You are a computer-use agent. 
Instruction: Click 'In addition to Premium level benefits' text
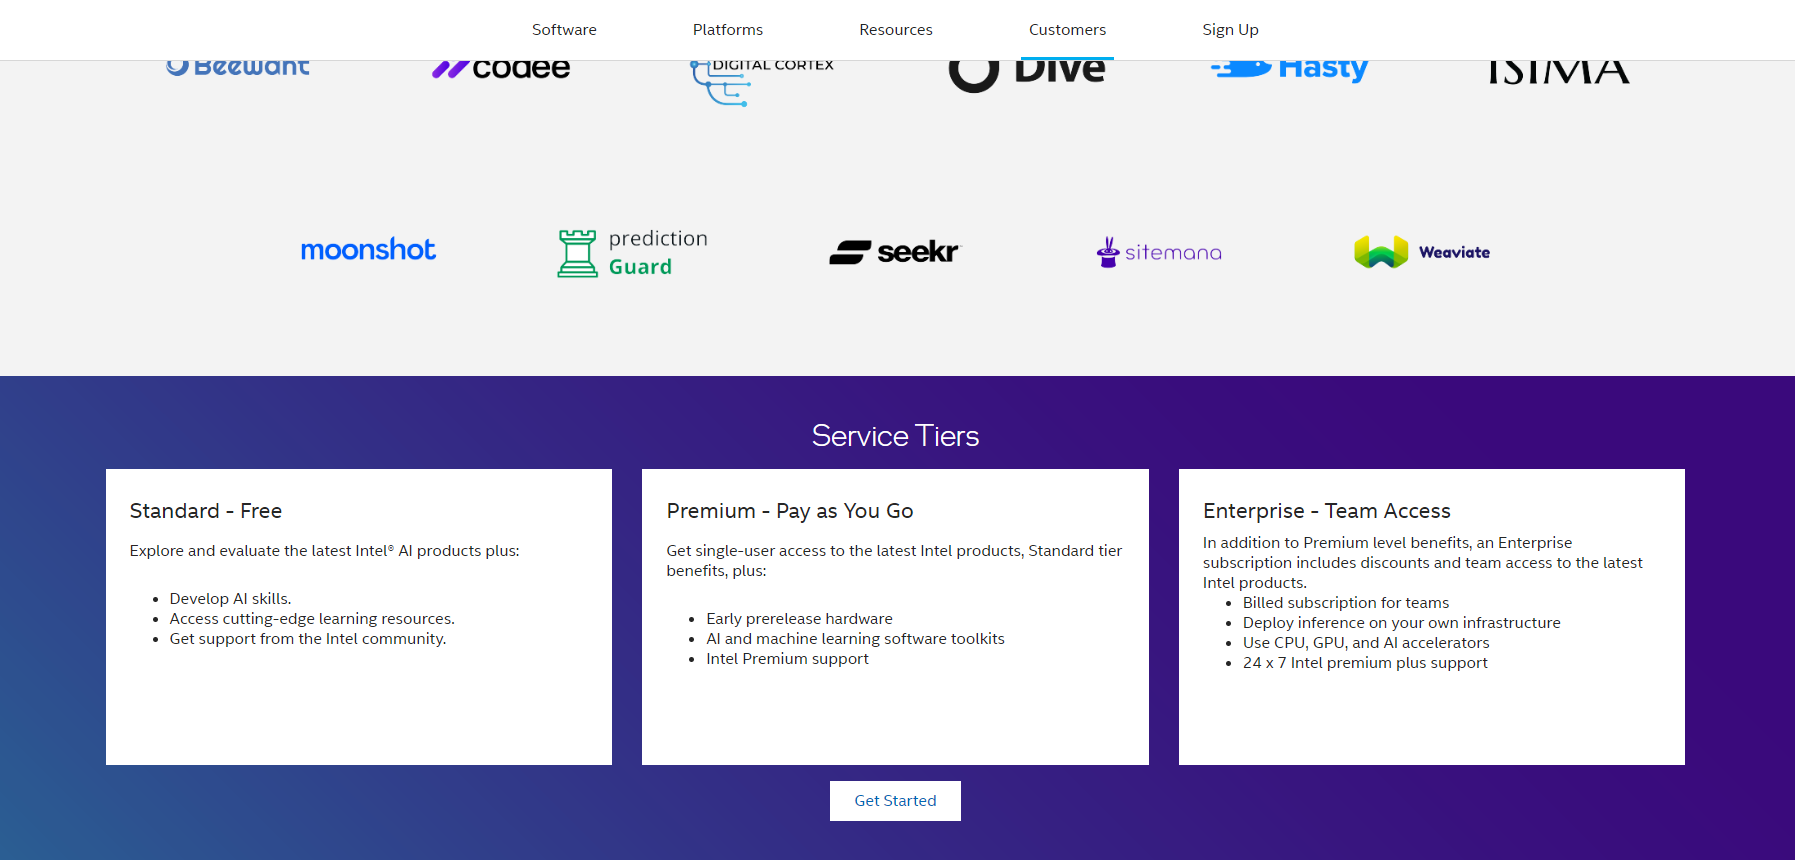[1422, 563]
